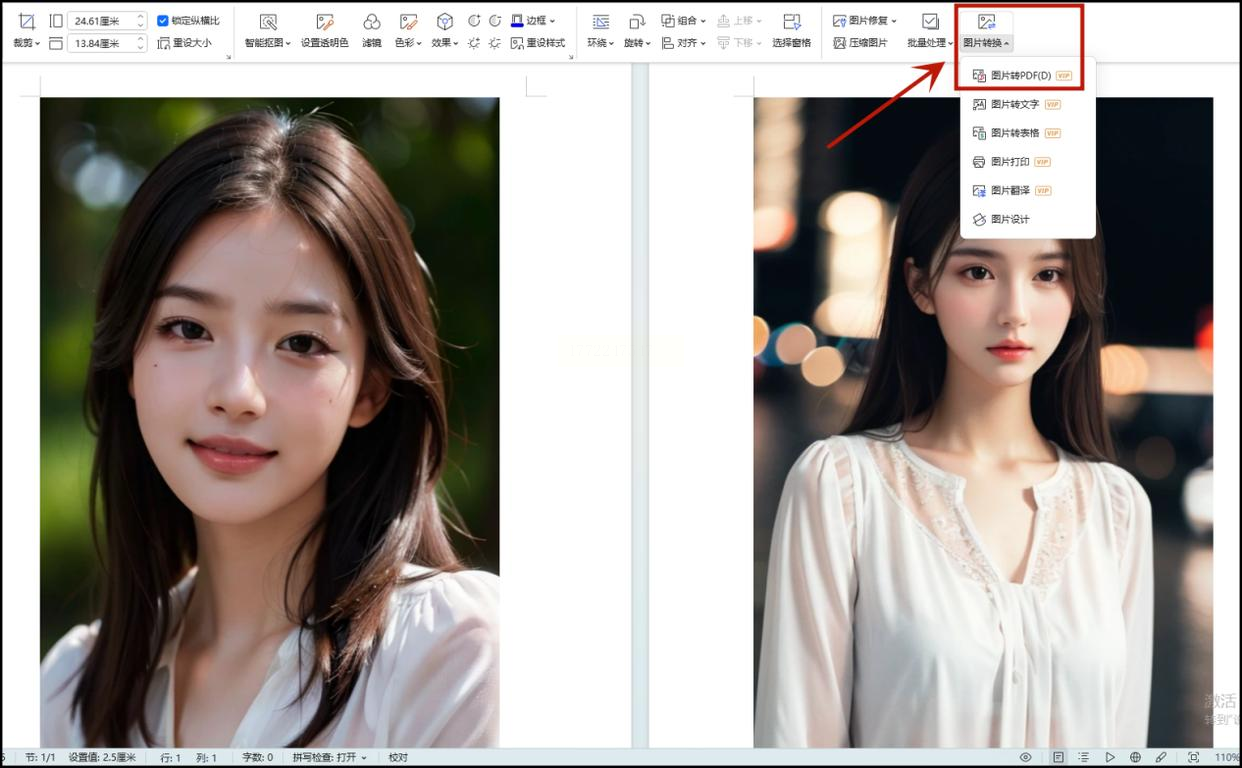Select the left portrait image
Viewport: 1242px width, 768px height.
[269, 420]
